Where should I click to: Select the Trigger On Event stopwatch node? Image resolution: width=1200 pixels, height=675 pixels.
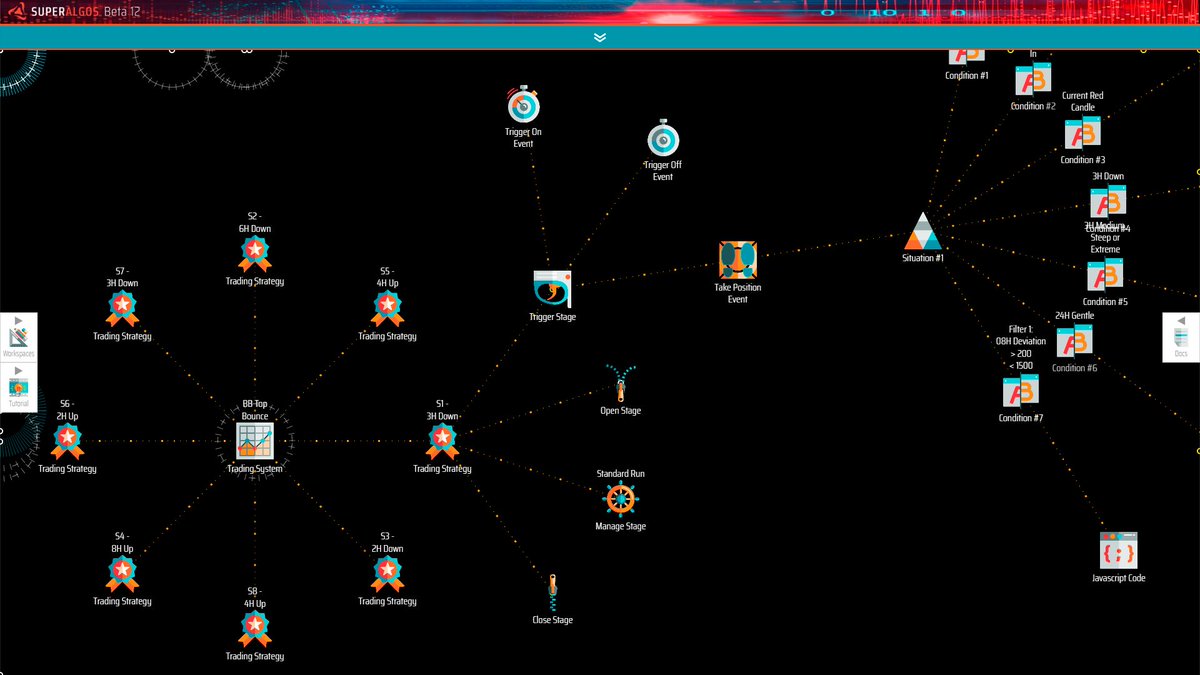point(523,105)
